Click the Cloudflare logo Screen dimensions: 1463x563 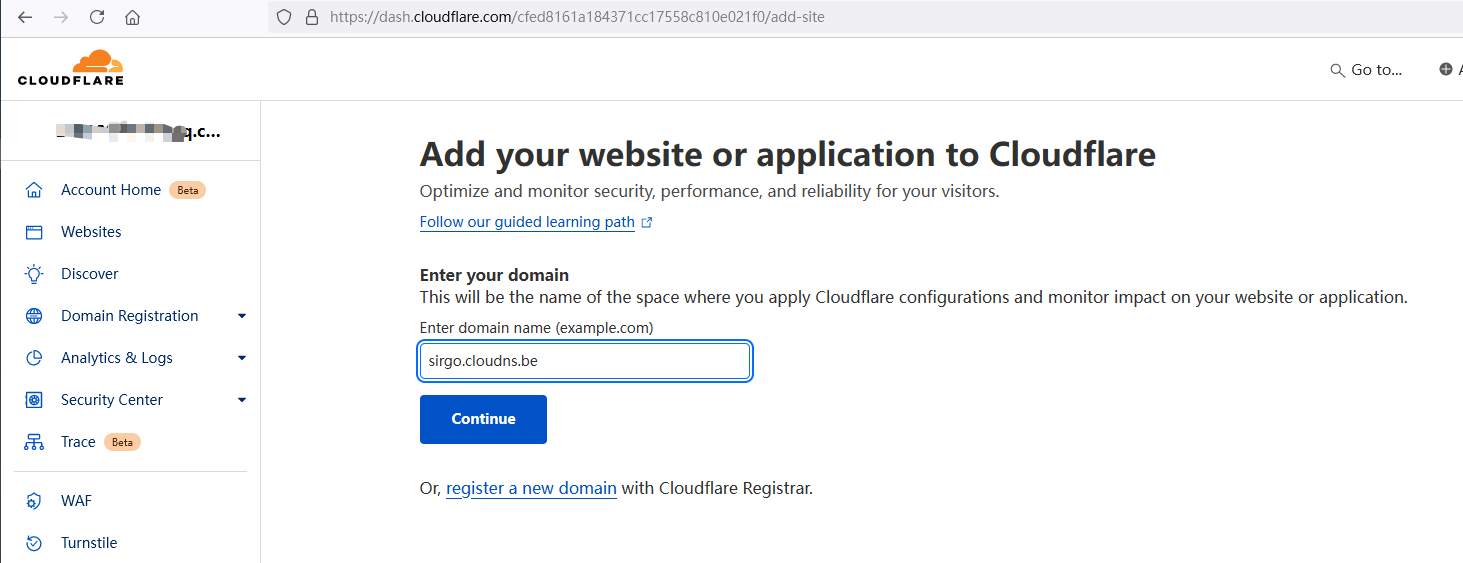point(70,67)
